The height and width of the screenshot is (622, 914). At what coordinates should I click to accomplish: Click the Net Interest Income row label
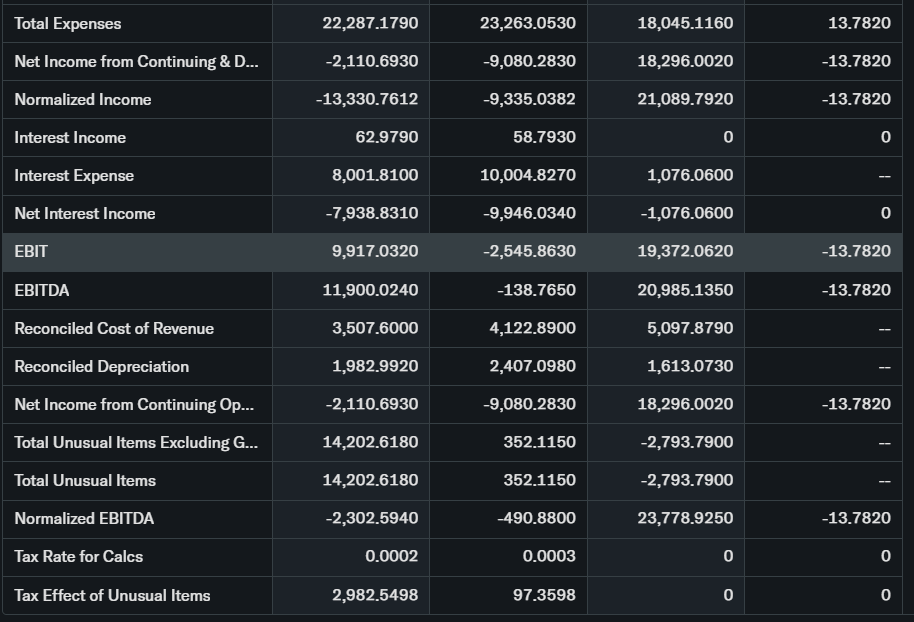pos(85,214)
